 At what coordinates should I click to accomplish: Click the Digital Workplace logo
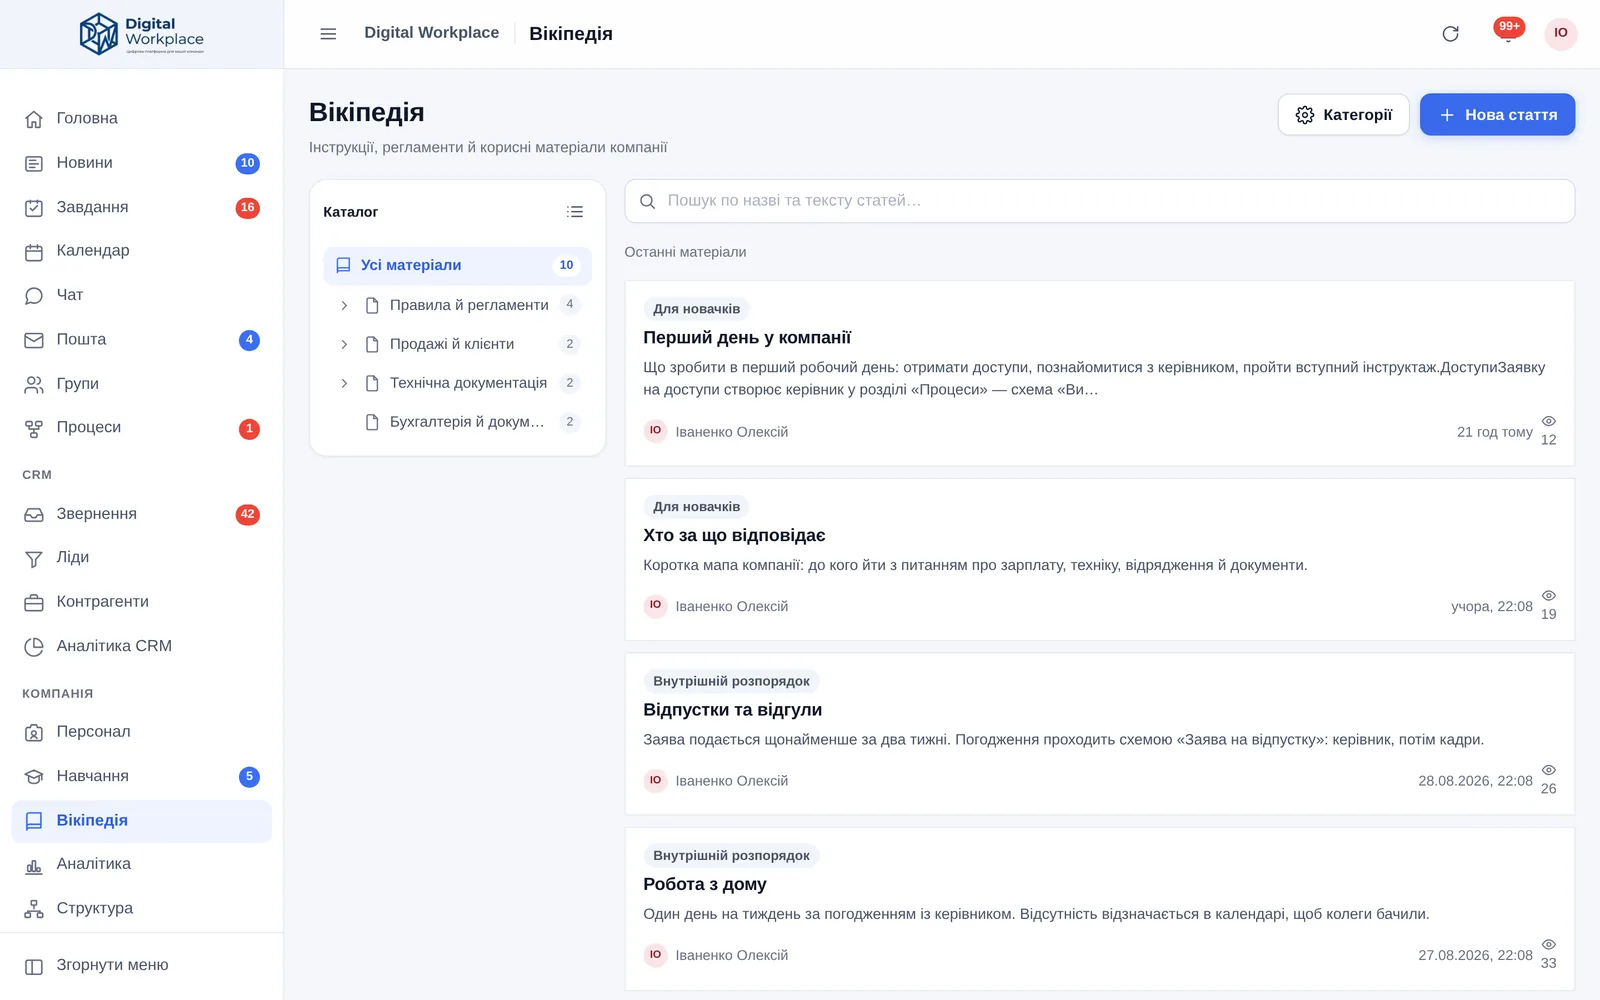point(141,34)
